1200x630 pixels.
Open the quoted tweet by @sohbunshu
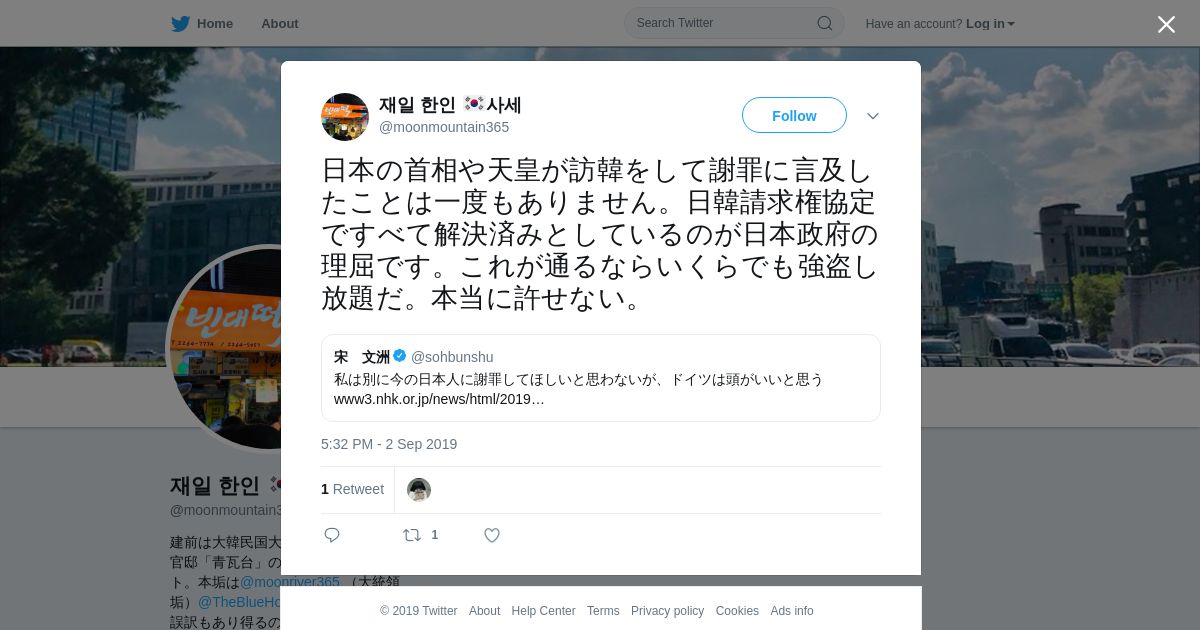tap(600, 378)
